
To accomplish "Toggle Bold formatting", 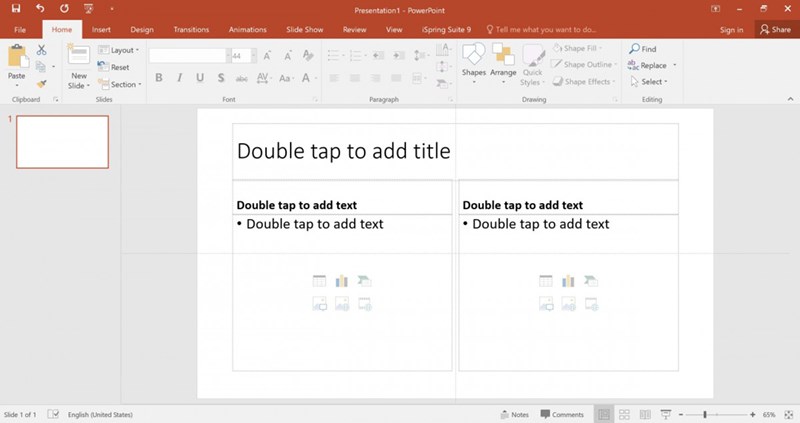I will point(158,78).
